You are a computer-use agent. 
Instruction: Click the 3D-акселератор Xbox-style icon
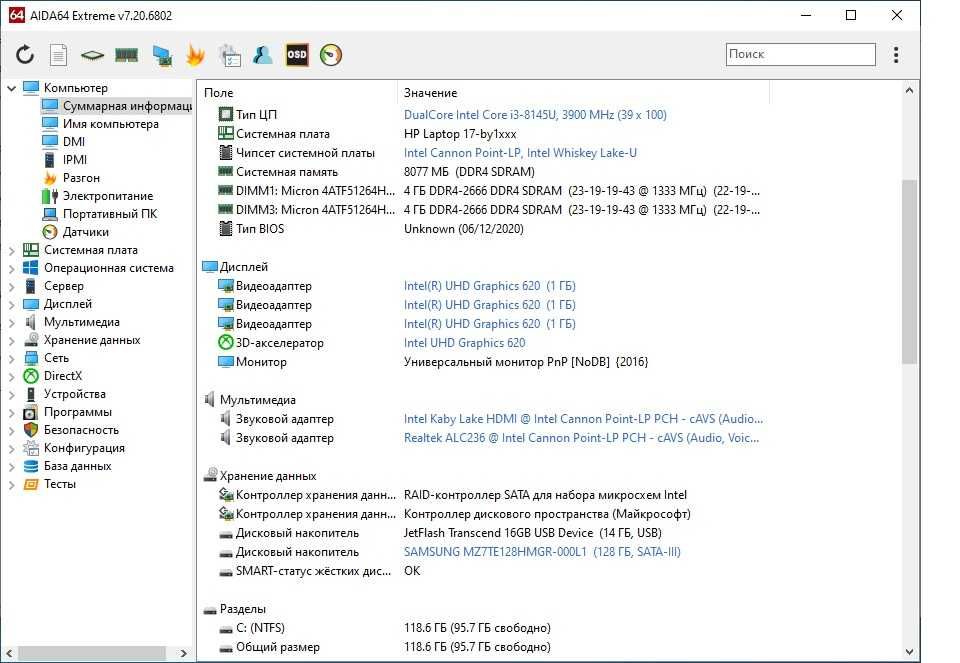225,343
